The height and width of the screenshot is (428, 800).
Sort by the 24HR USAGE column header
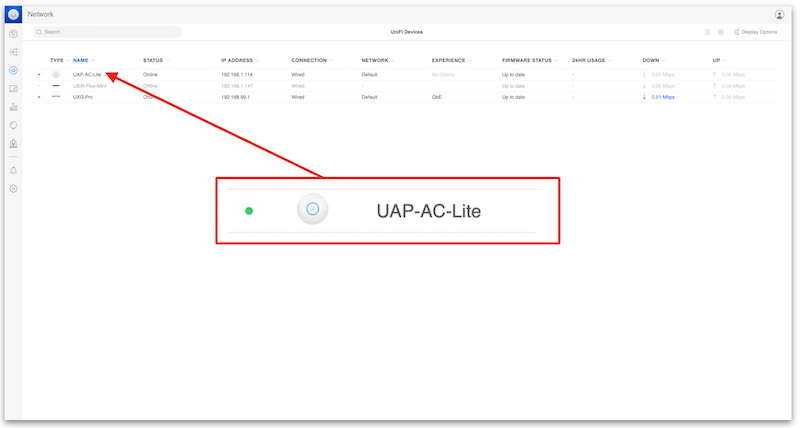click(x=591, y=60)
